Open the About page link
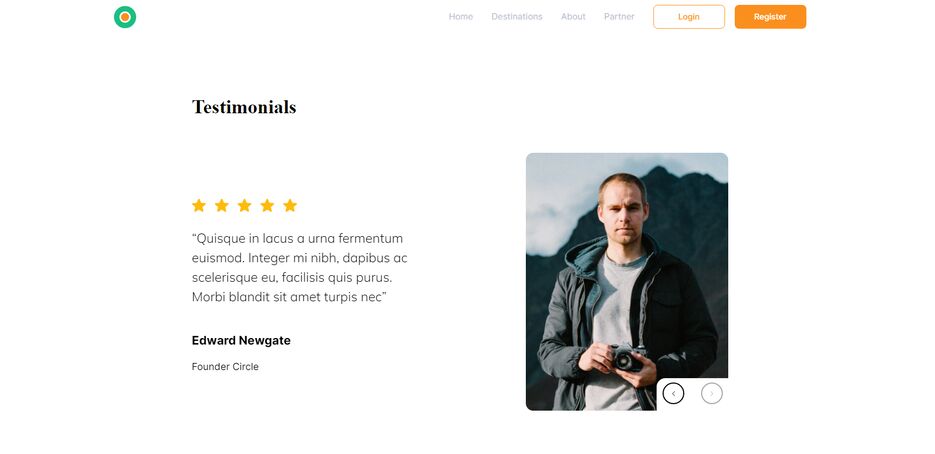Viewport: 935px width, 454px height. point(573,17)
